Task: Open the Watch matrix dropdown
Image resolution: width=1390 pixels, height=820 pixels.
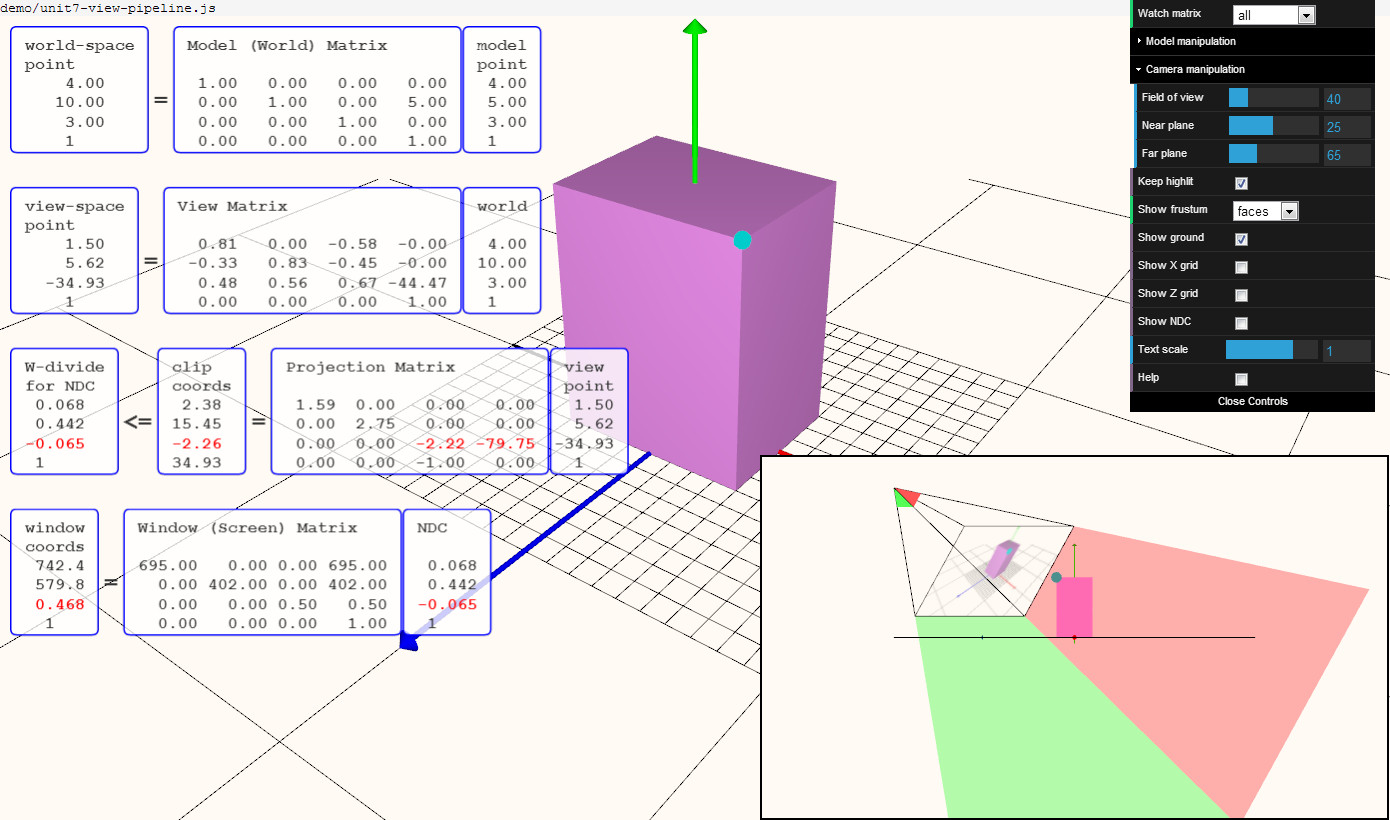Action: tap(1274, 15)
